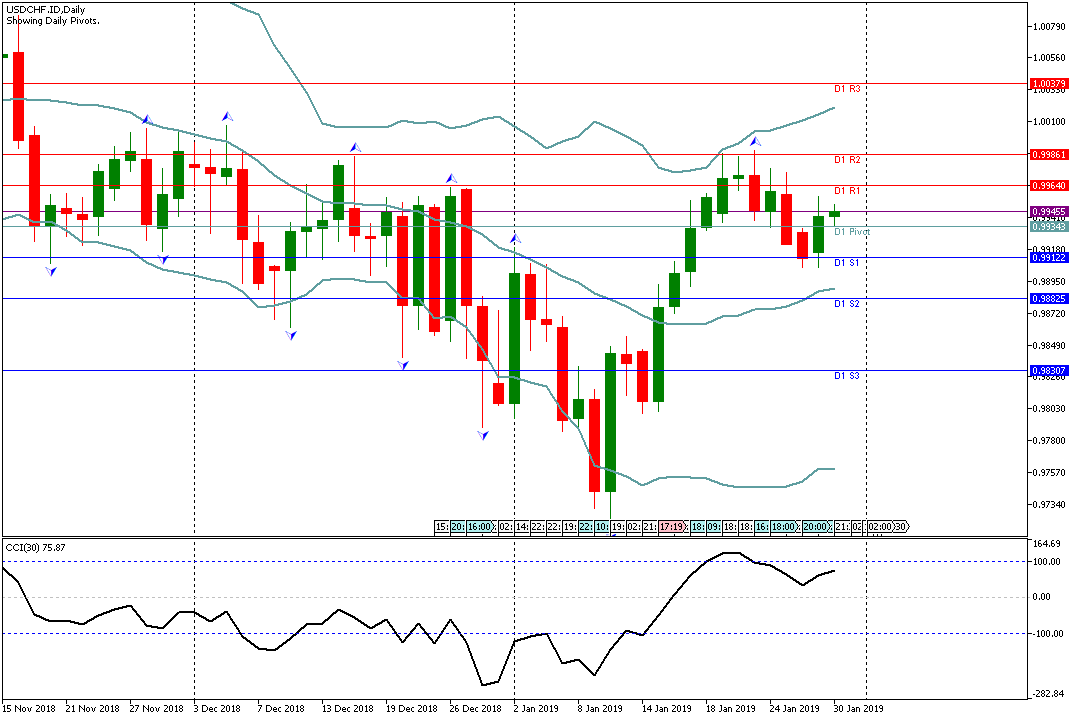Click the down fractal arrow just above the S3 line
Image resolution: width=1080 pixels, height=720 pixels.
[x=402, y=365]
